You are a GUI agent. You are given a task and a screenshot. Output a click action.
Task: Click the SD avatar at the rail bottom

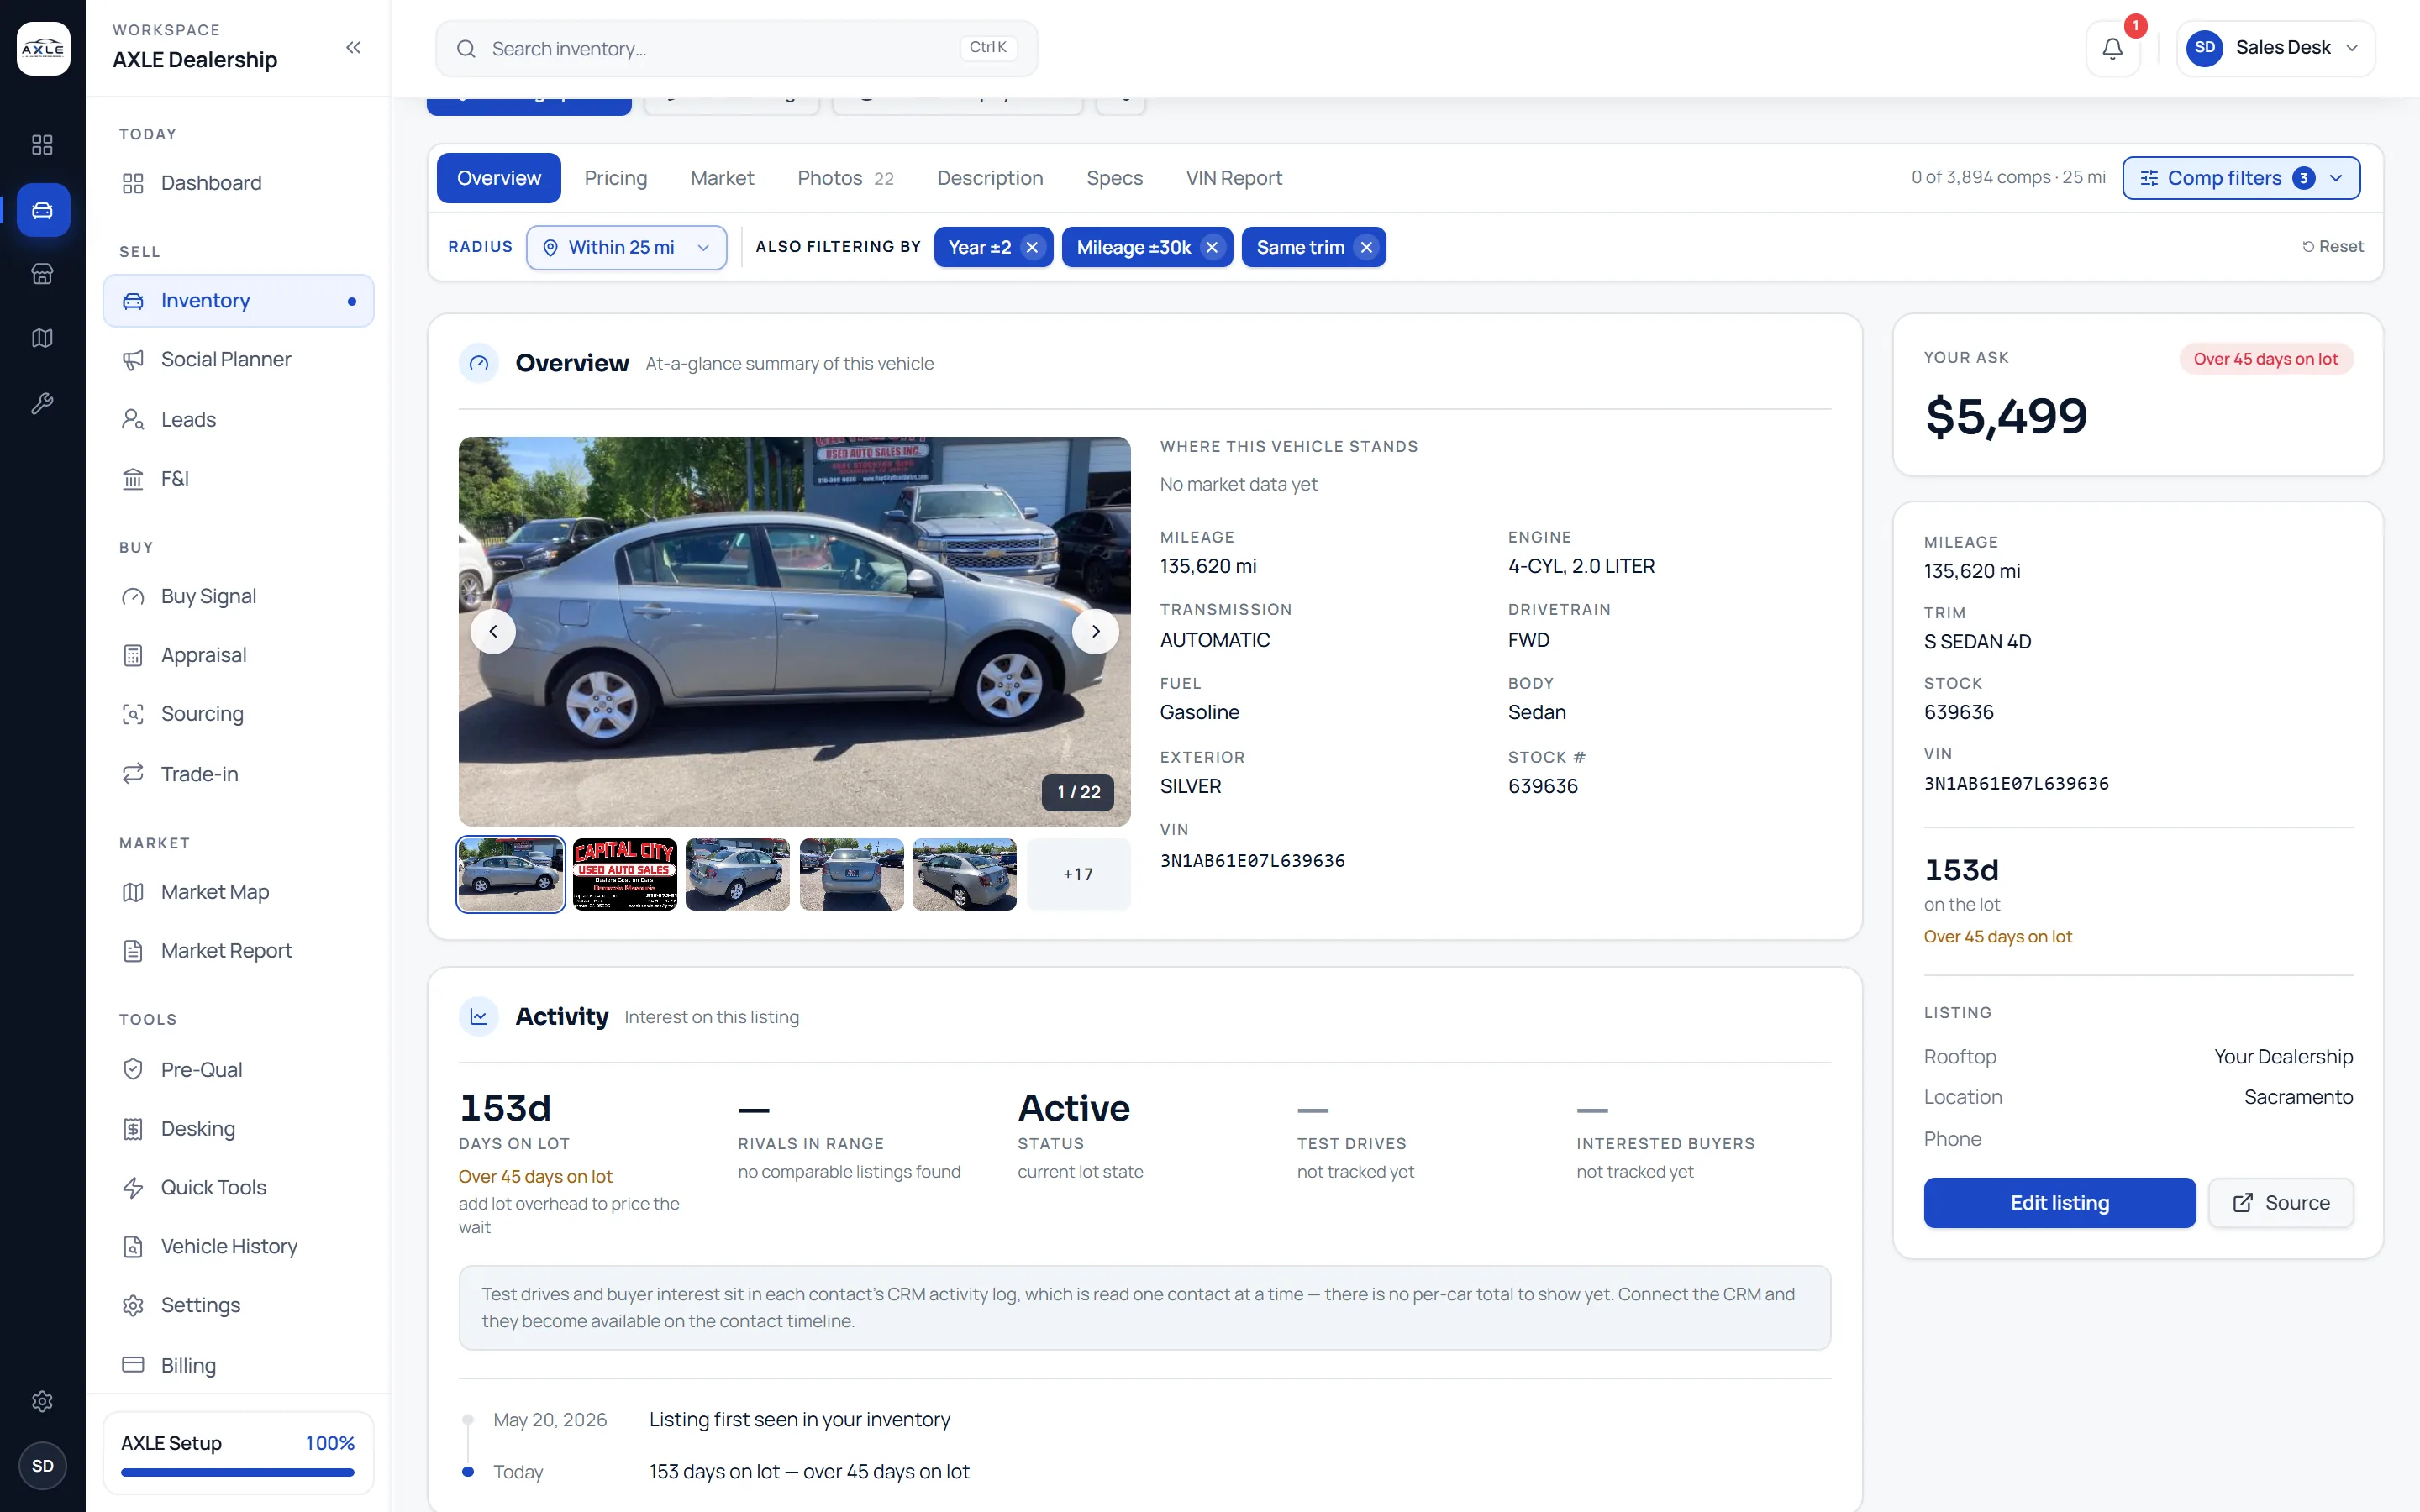pos(42,1466)
